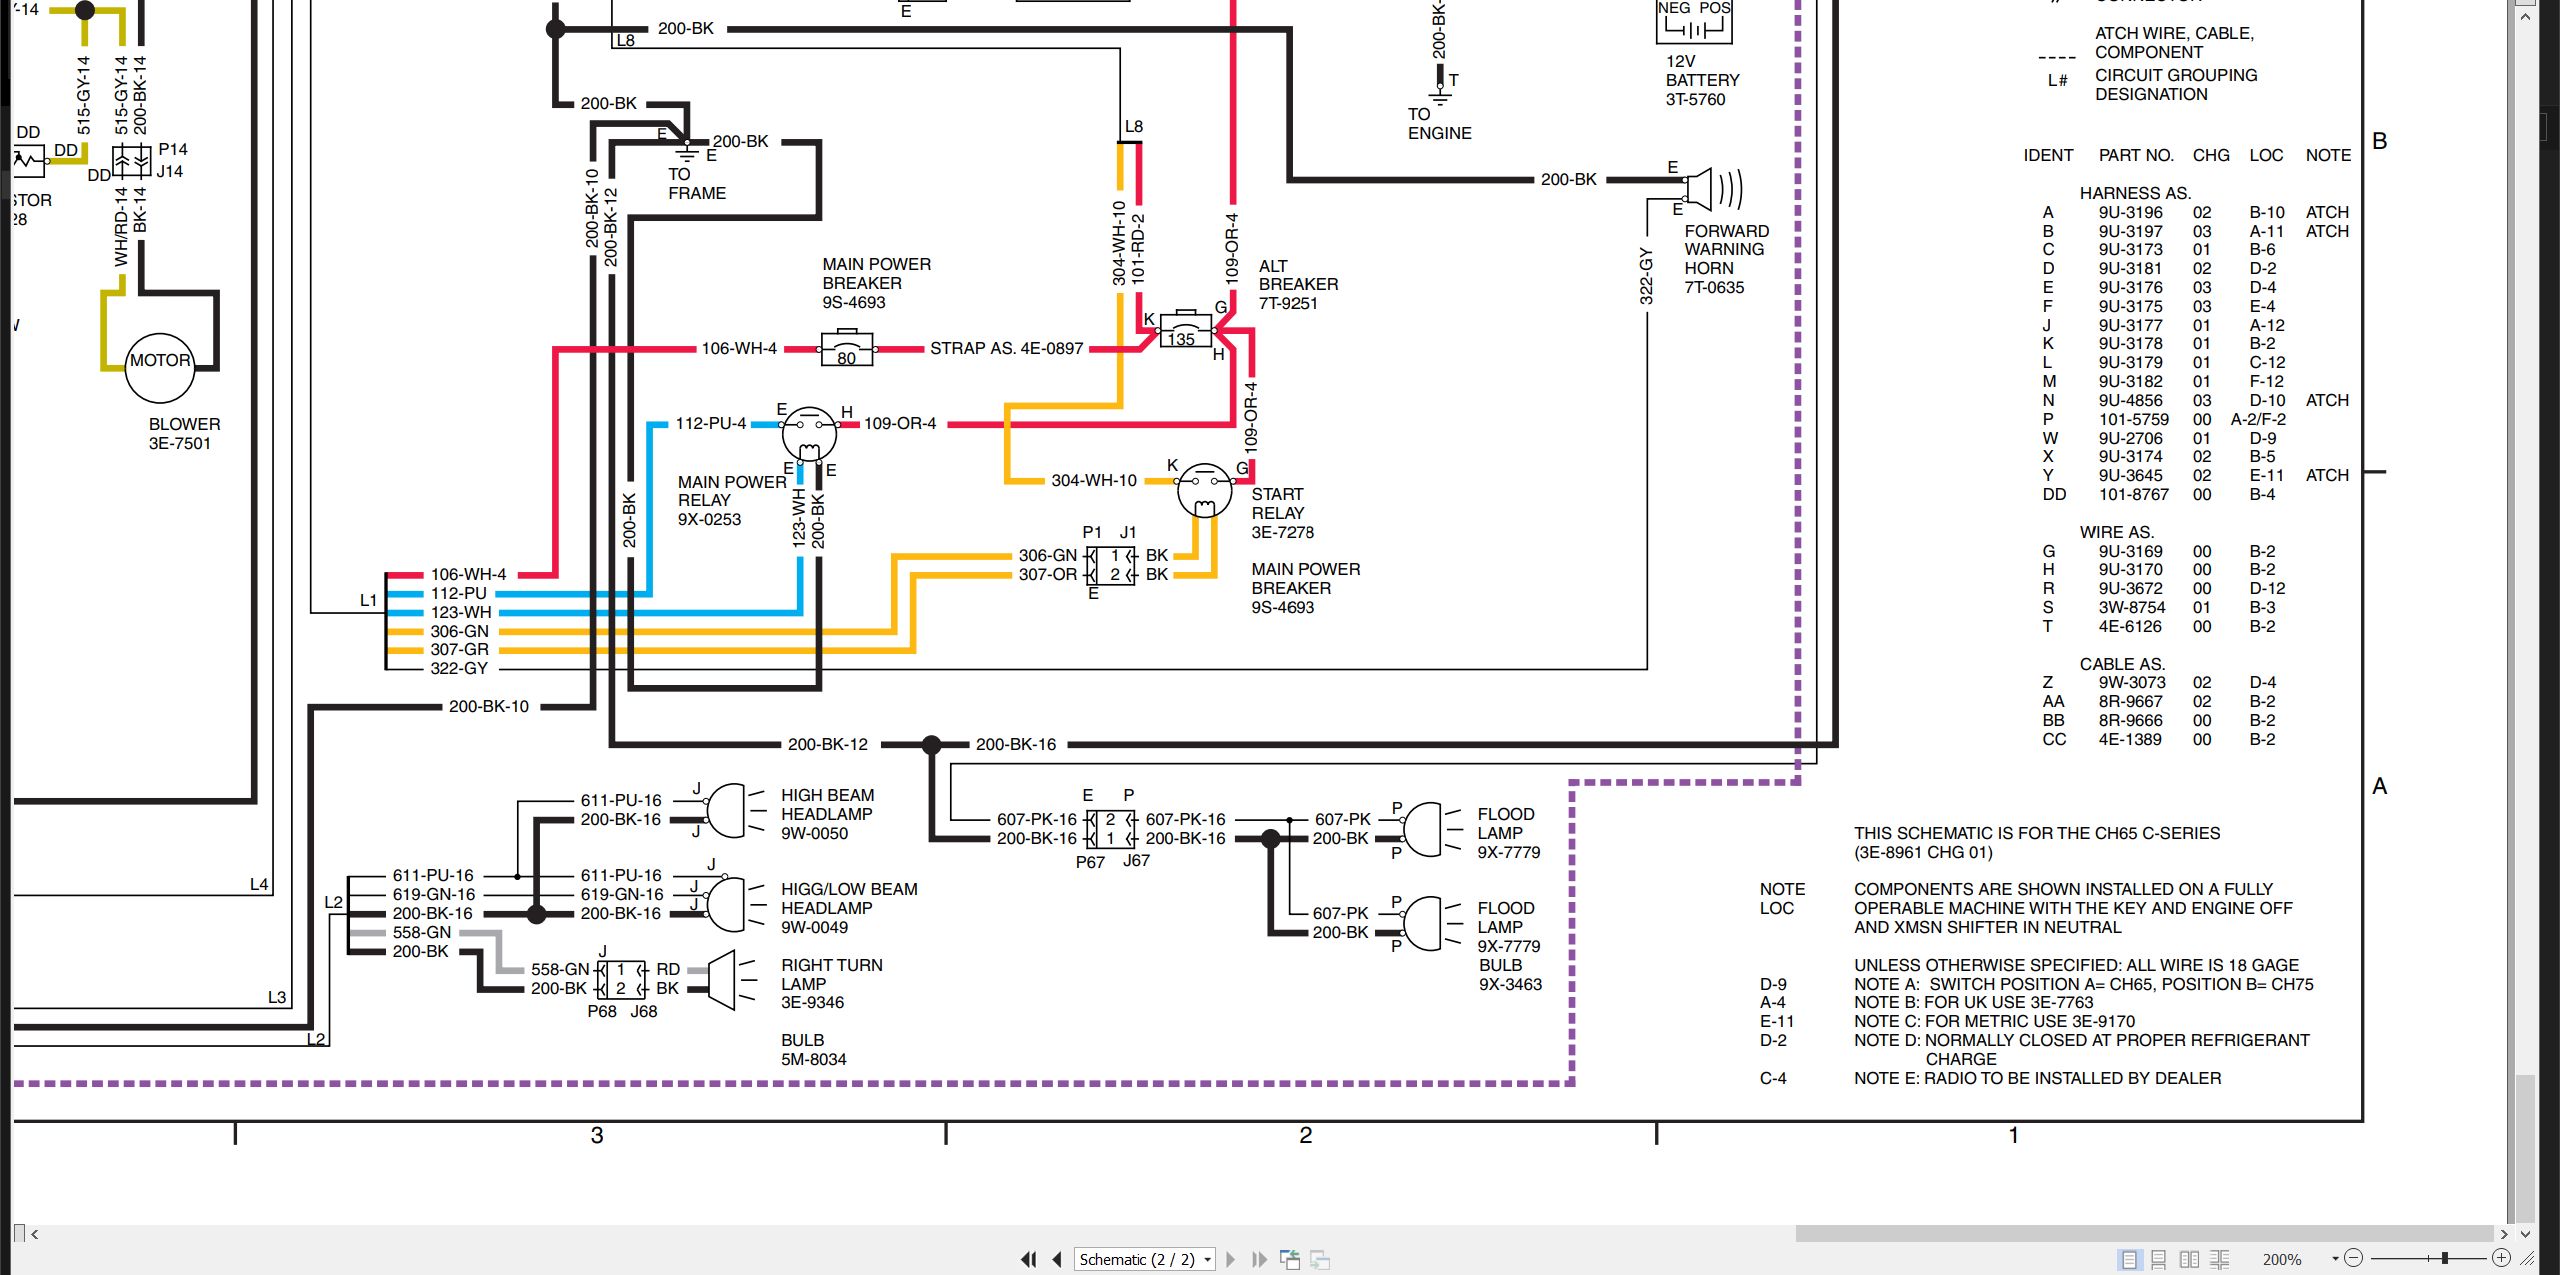Image resolution: width=2560 pixels, height=1275 pixels.
Task: Click the main power breaker '80' symbol
Action: click(846, 349)
